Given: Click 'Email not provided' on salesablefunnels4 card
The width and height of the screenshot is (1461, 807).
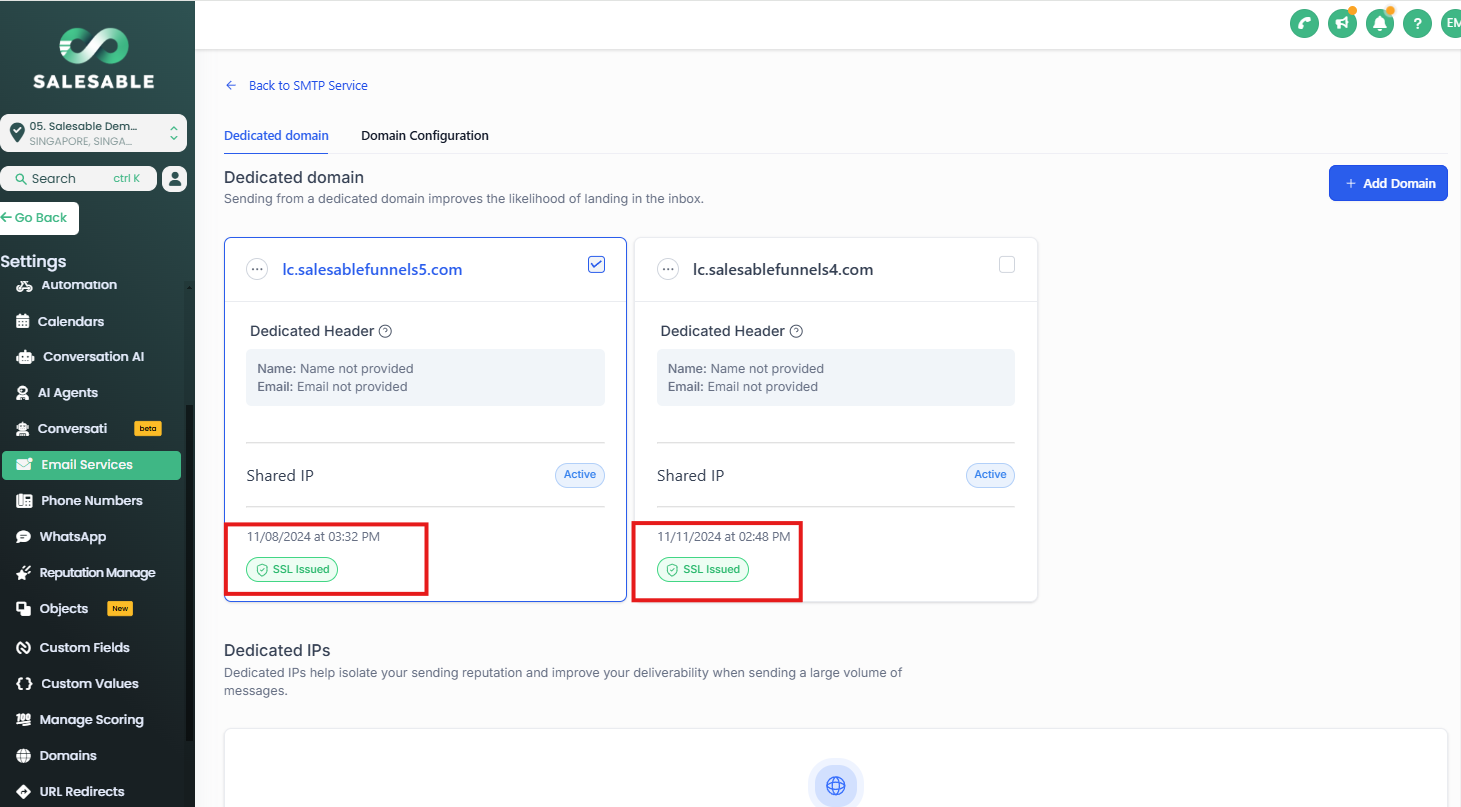Looking at the screenshot, I should point(762,387).
